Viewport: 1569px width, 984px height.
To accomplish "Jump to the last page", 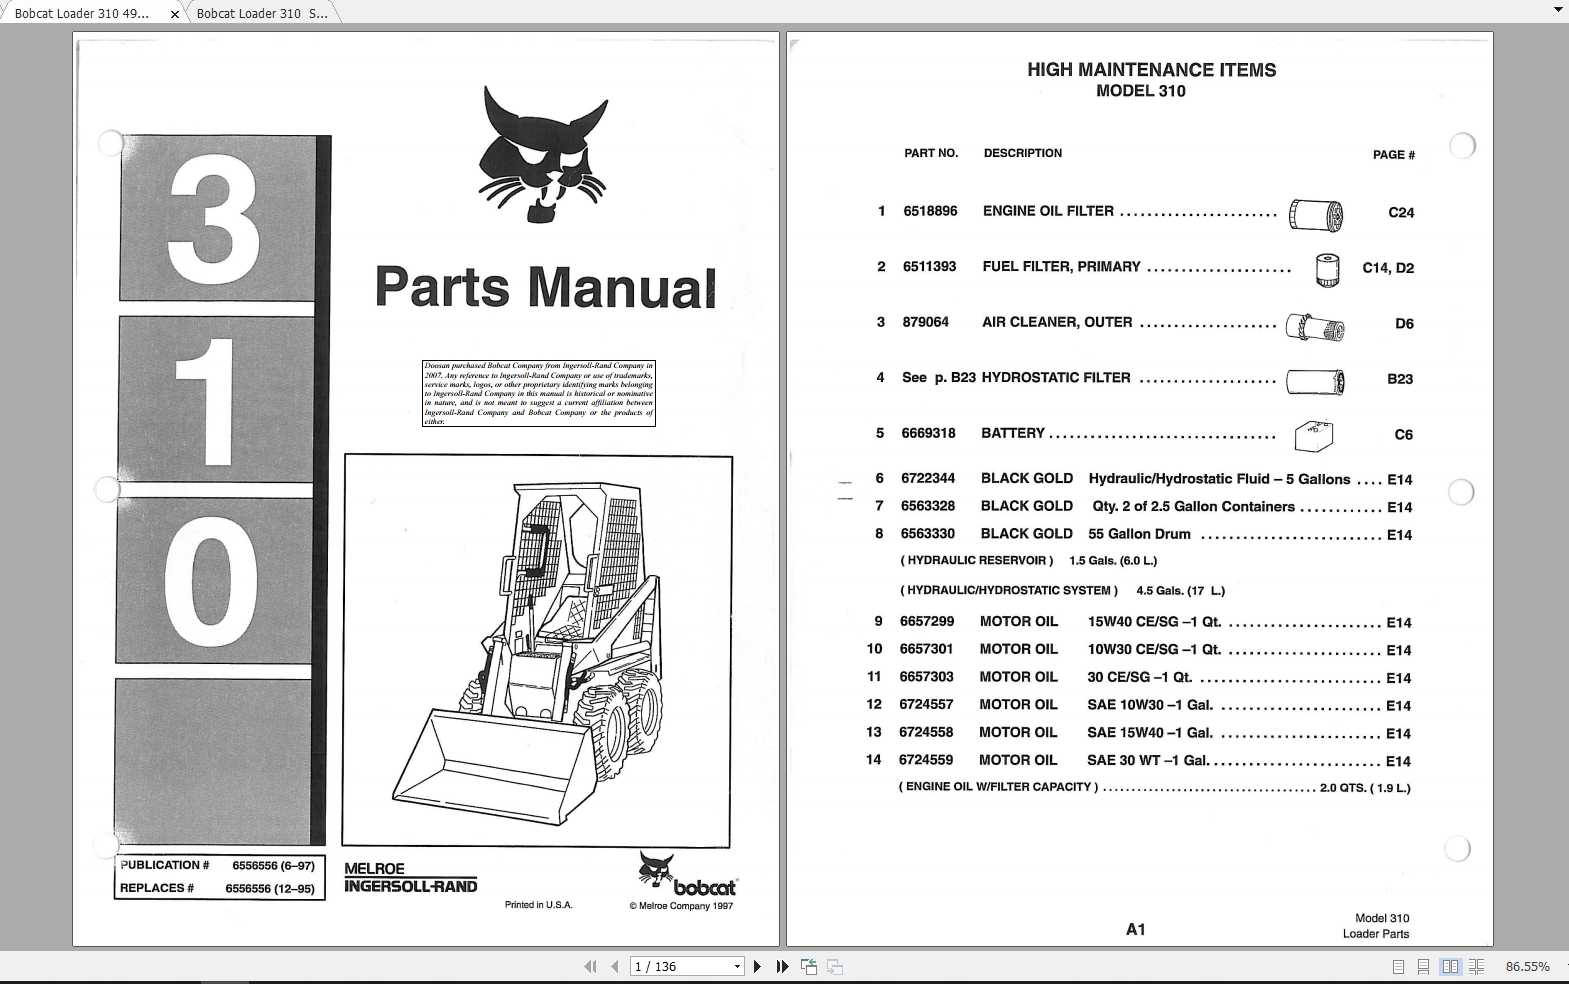I will [782, 966].
